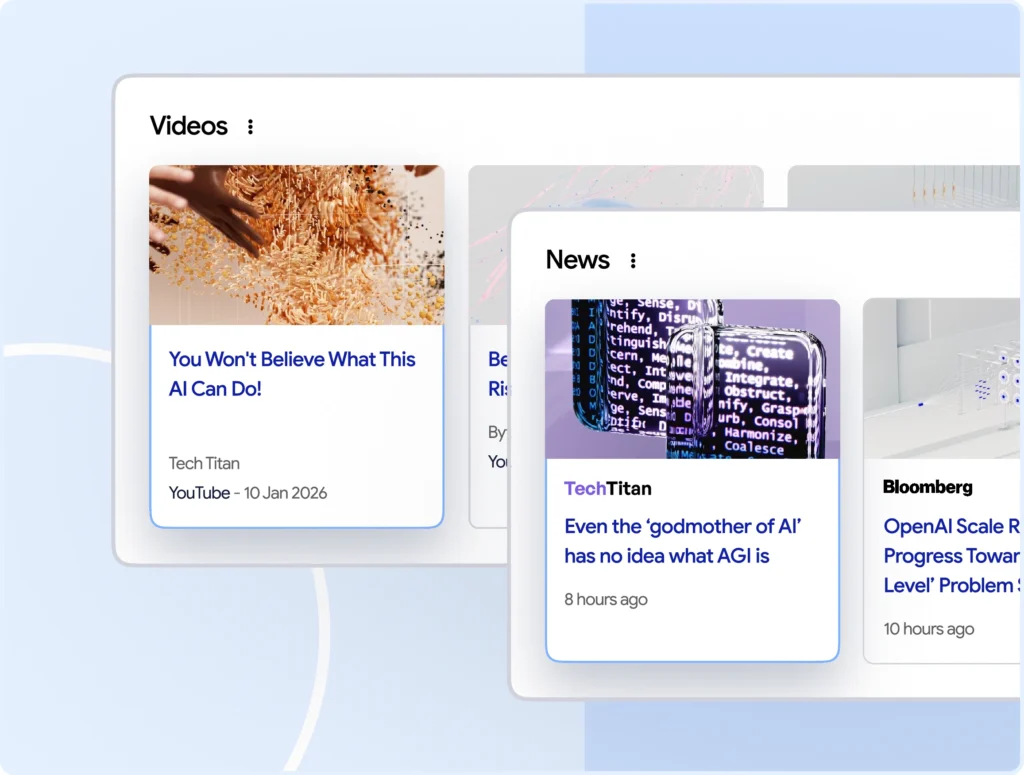
Task: Open the white room Bloomberg news thumbnail
Action: (x=942, y=379)
